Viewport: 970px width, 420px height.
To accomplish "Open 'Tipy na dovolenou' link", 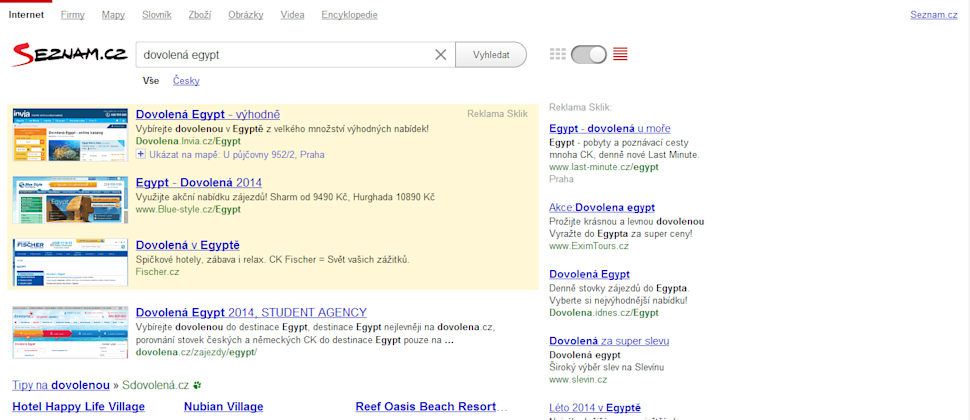I will pyautogui.click(x=61, y=385).
